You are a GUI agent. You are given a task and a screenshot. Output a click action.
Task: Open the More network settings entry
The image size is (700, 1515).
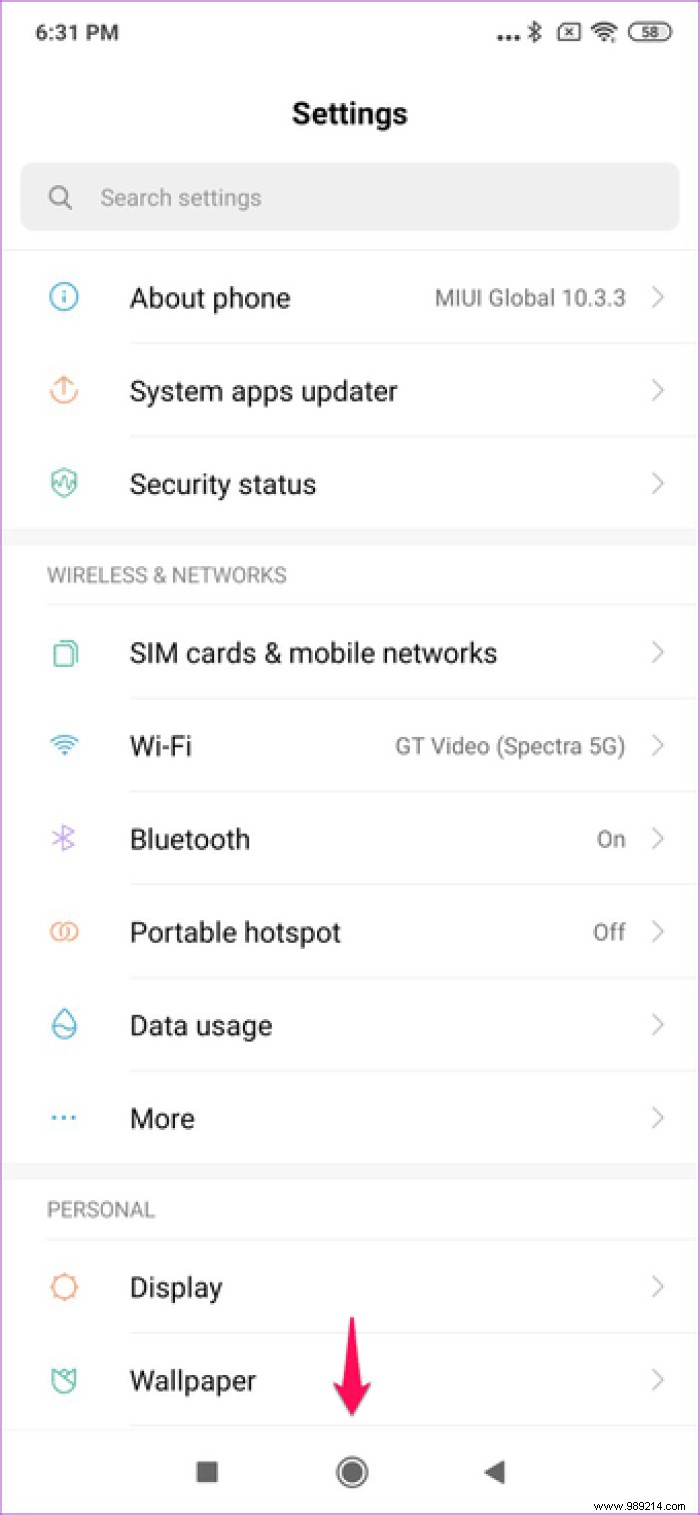[x=350, y=1118]
